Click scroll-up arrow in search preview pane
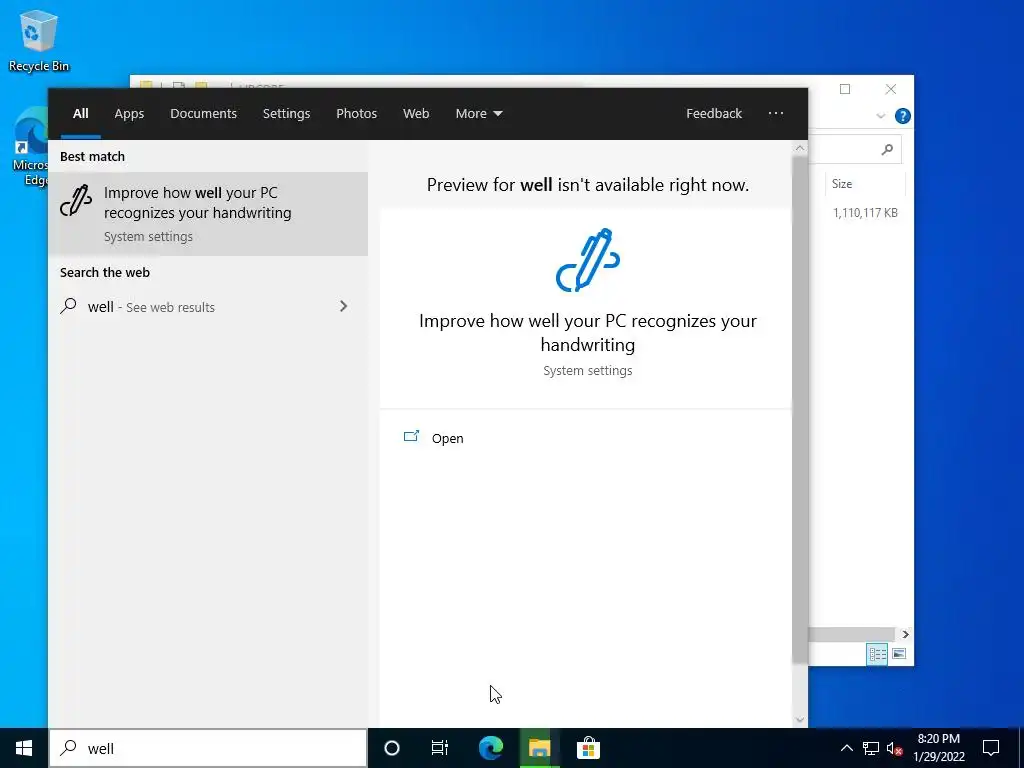Screen dimensions: 1024x768 [800, 148]
